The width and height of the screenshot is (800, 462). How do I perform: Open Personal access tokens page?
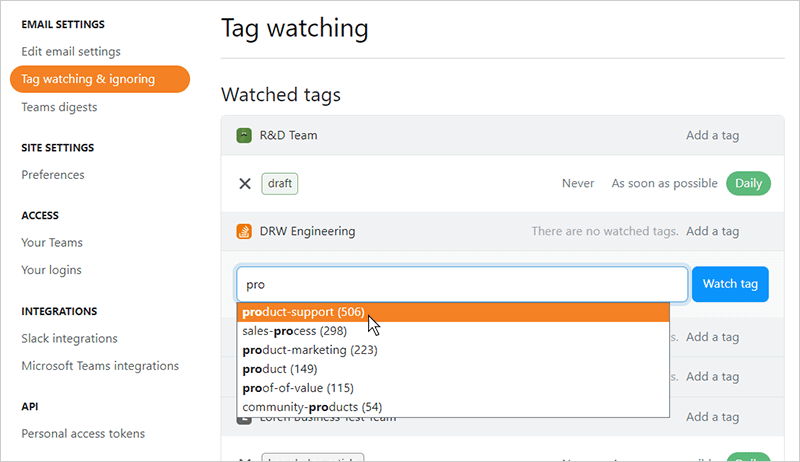[83, 433]
